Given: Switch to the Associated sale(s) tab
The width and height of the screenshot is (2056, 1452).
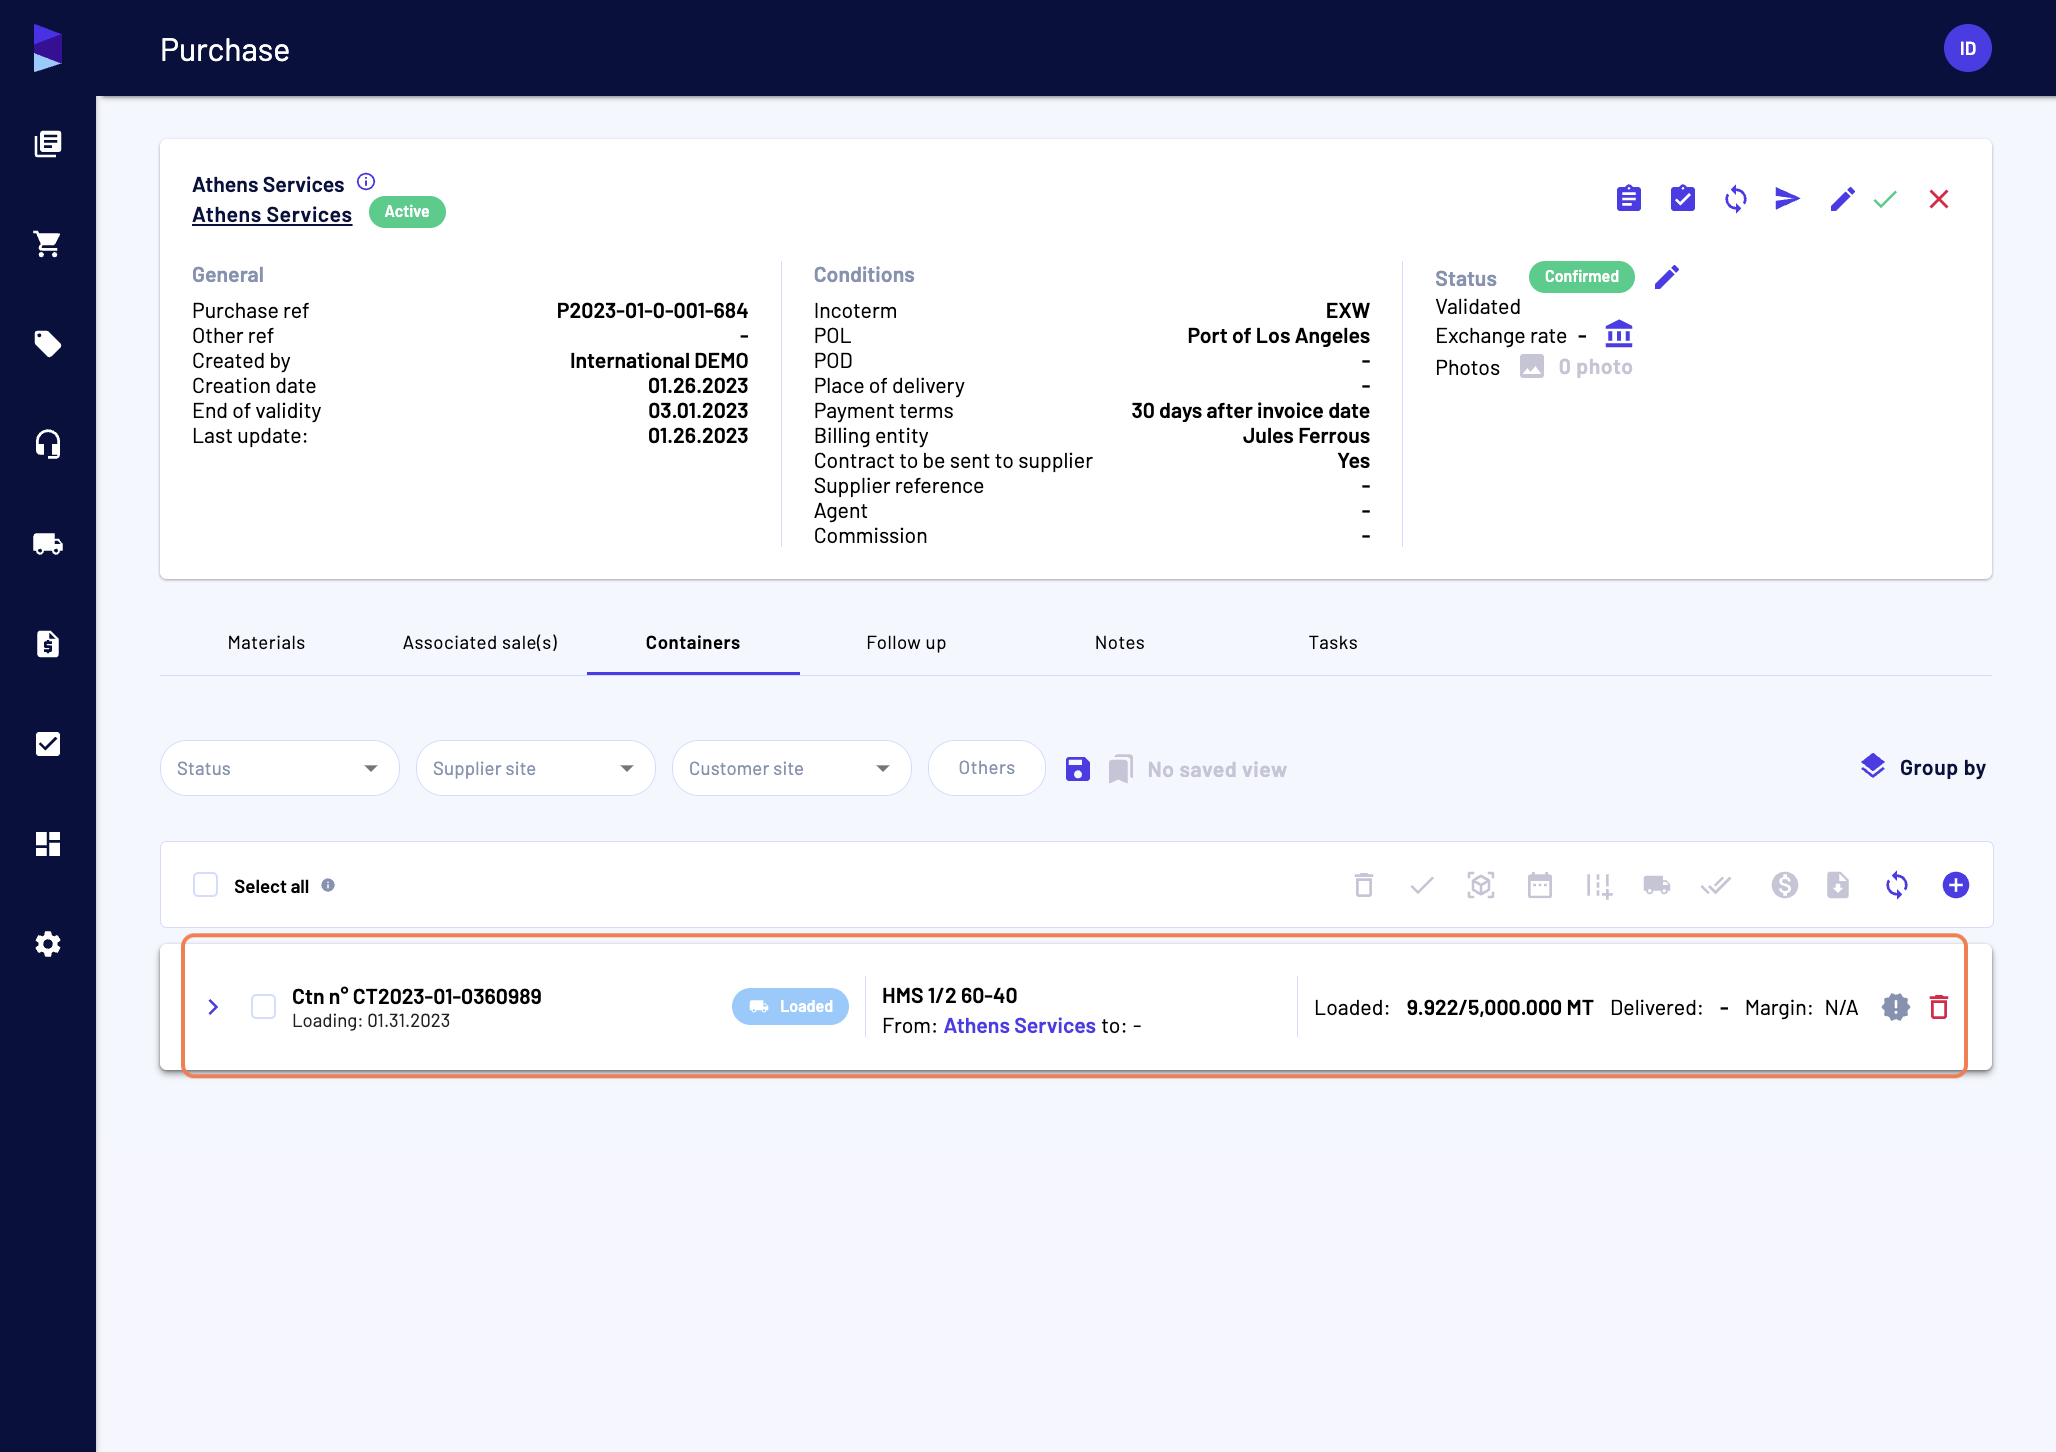Looking at the screenshot, I should pos(480,643).
